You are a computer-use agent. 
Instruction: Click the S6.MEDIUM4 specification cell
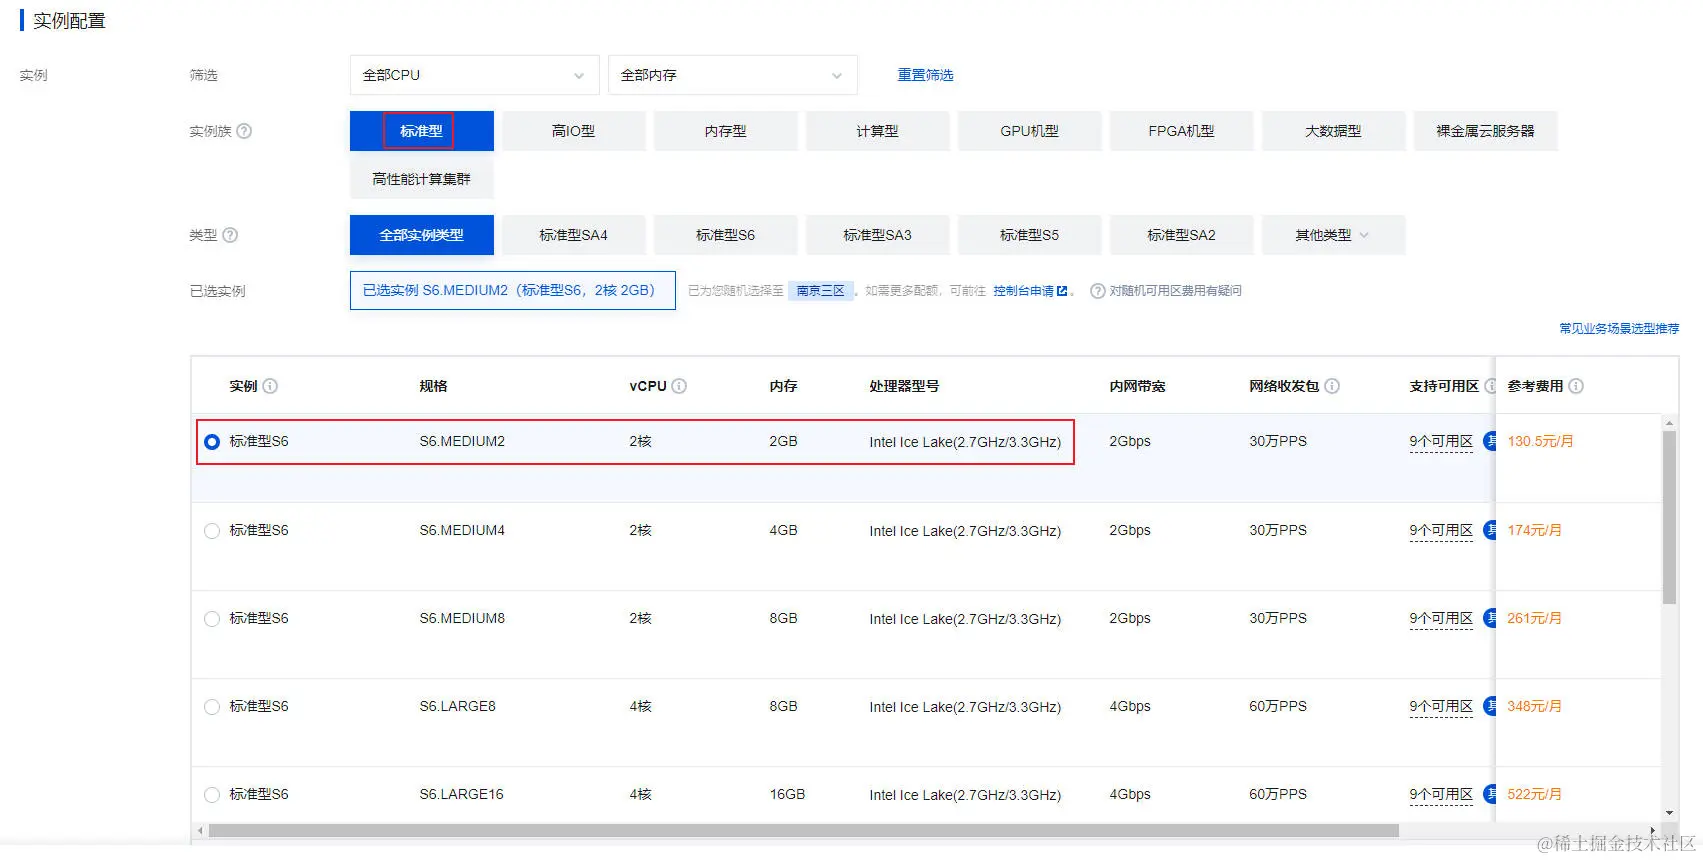coord(462,531)
